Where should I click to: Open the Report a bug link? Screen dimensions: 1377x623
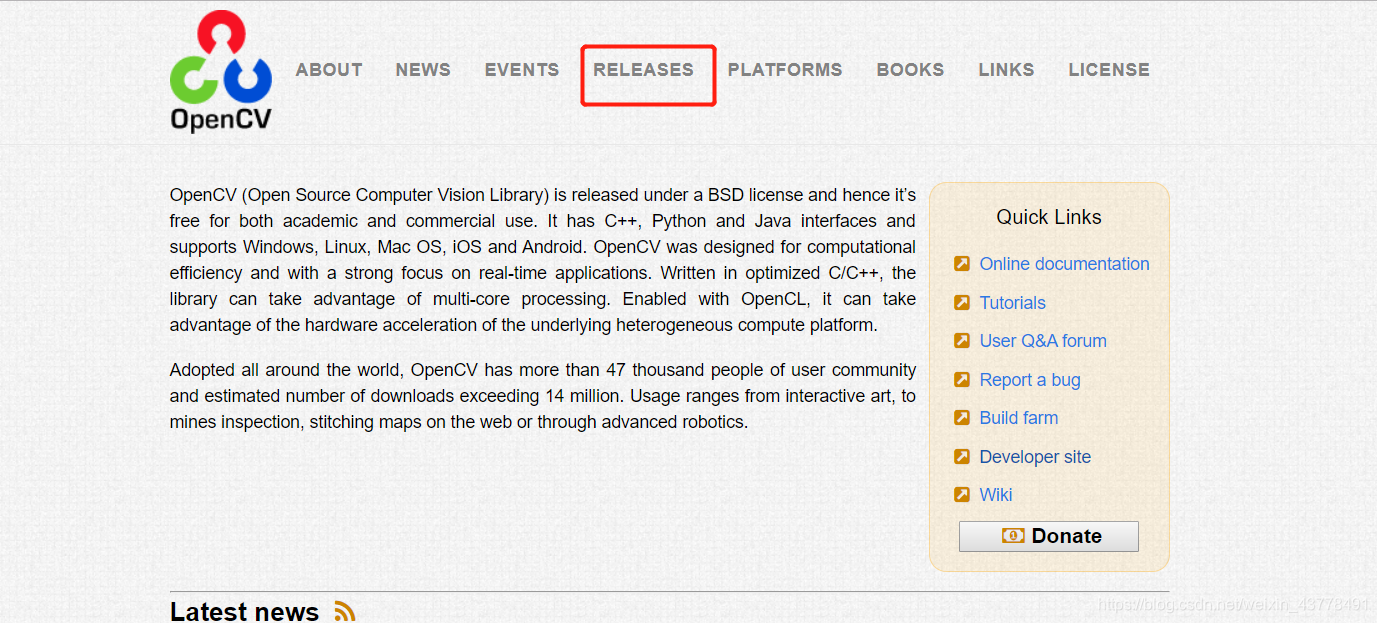point(1030,380)
